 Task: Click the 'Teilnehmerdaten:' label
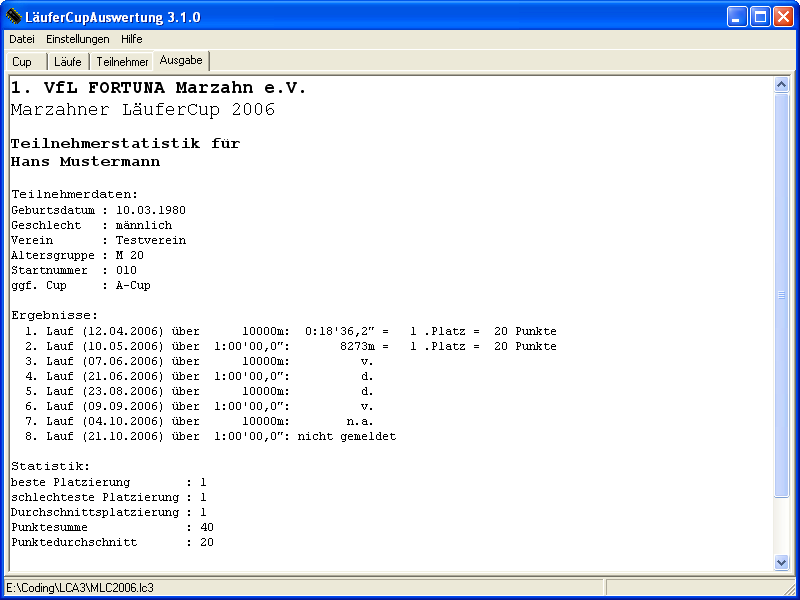[74, 194]
